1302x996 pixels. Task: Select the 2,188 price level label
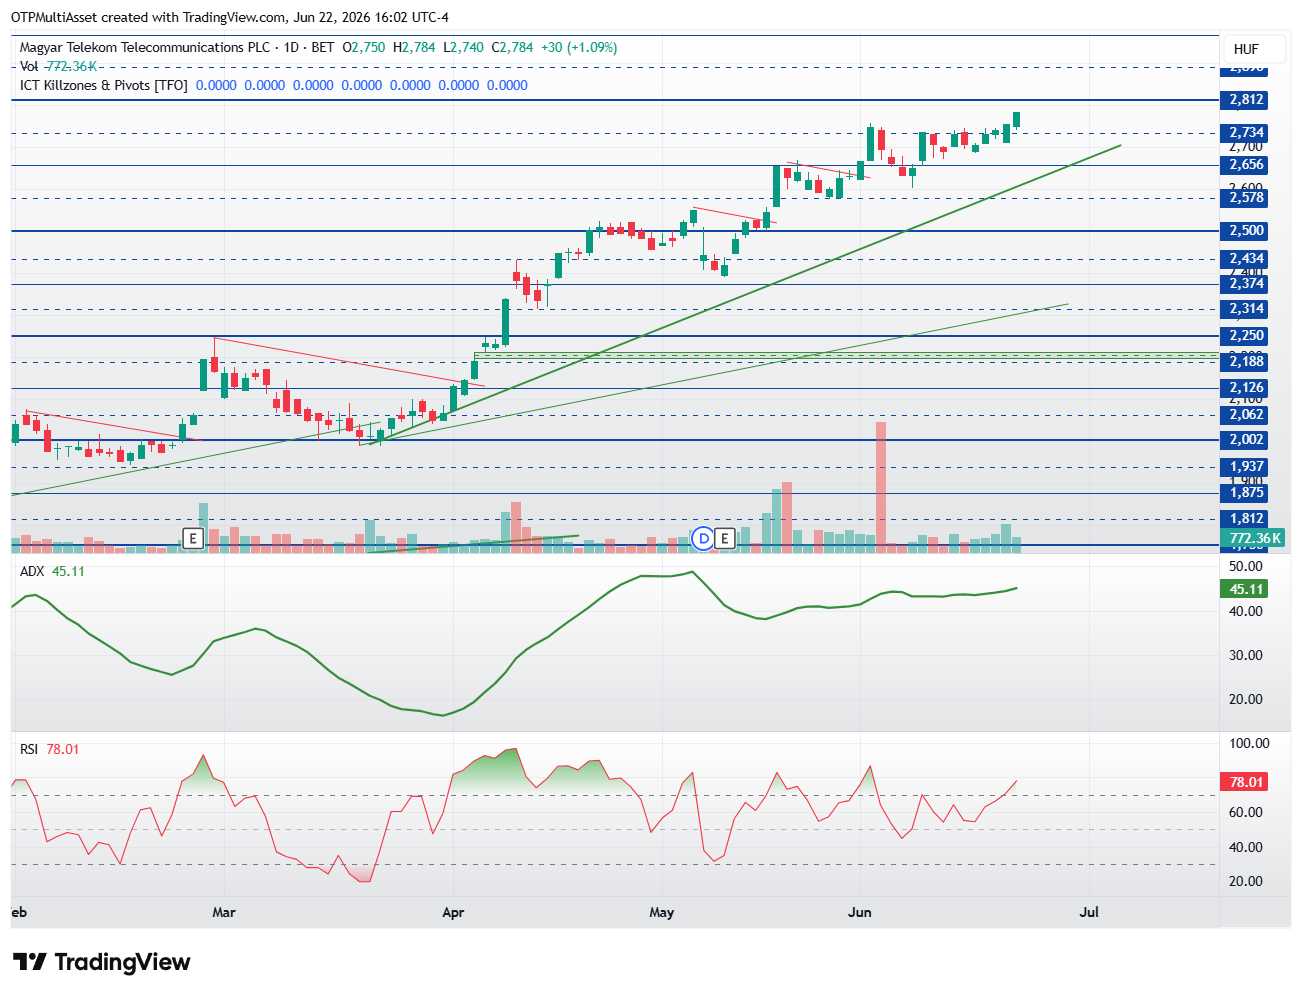1246,362
